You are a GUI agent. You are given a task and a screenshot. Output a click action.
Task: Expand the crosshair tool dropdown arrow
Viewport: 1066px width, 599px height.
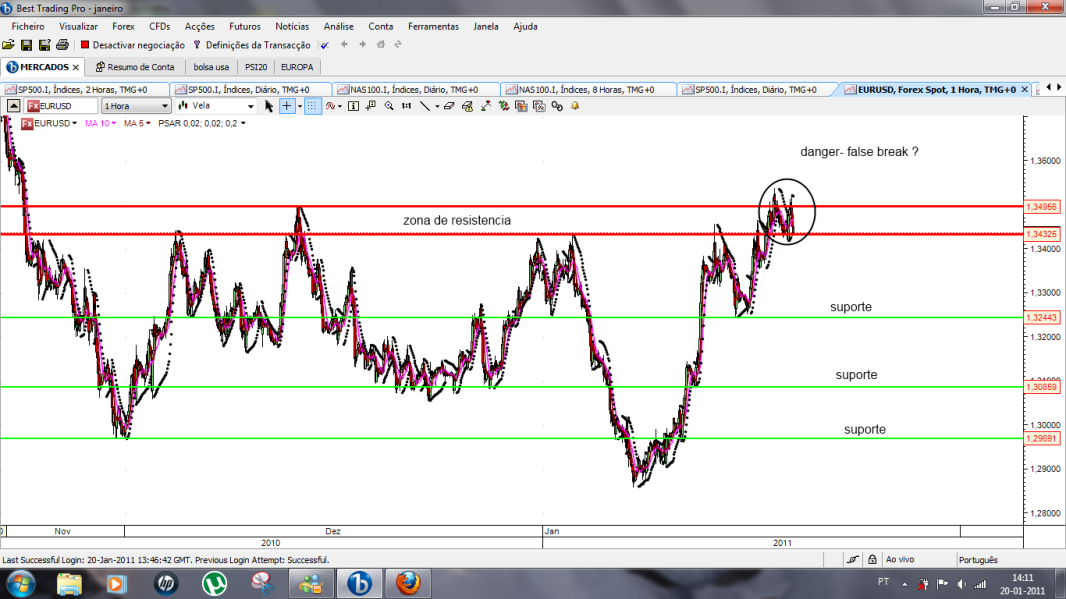(300, 106)
